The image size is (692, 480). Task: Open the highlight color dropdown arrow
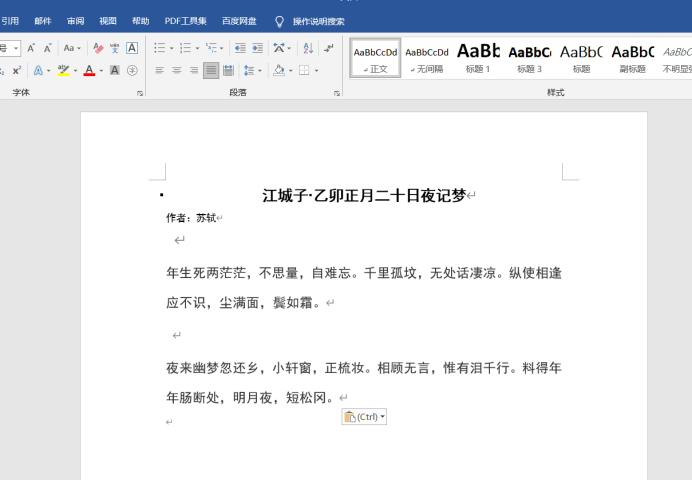tap(75, 71)
